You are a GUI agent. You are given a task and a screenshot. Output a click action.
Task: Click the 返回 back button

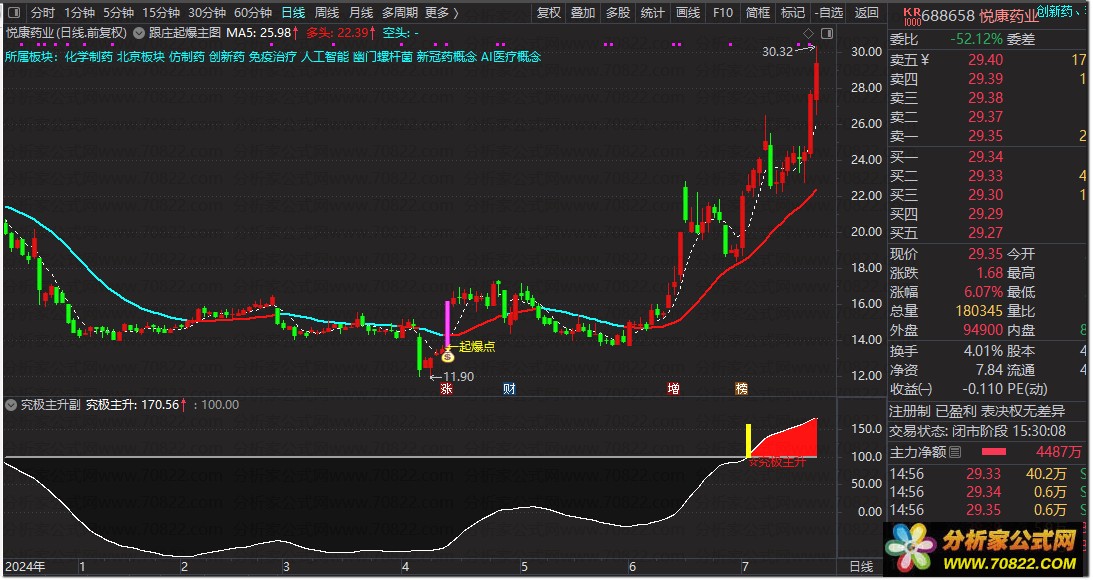(x=866, y=13)
